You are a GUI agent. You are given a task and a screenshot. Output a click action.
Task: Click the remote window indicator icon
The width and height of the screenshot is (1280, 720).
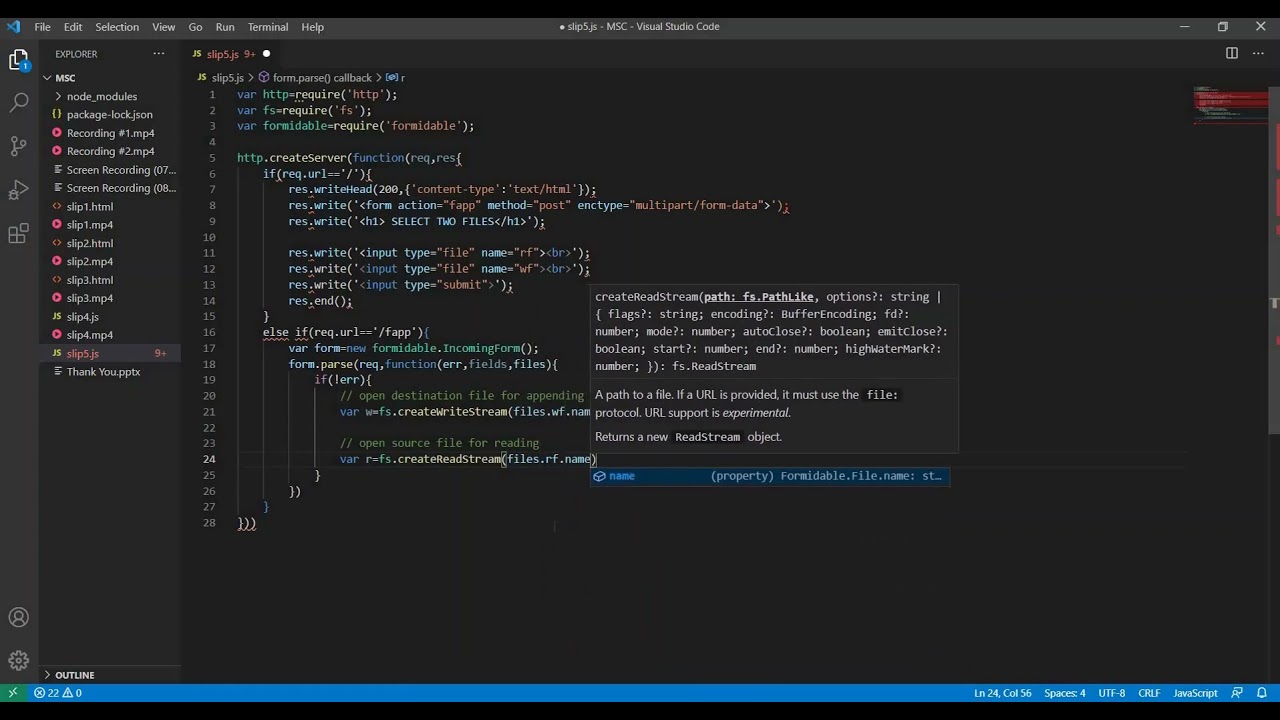tap(13, 693)
